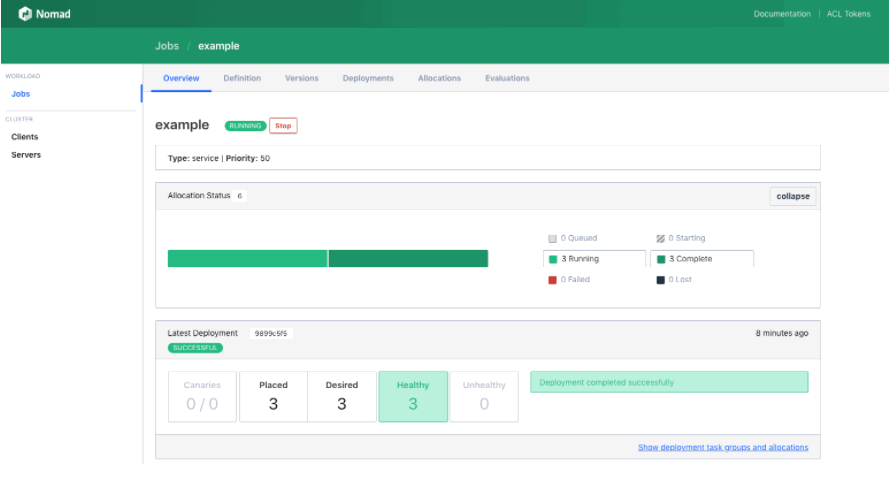The height and width of the screenshot is (491, 891).
Task: Go to the Allocations tab
Action: click(x=439, y=78)
